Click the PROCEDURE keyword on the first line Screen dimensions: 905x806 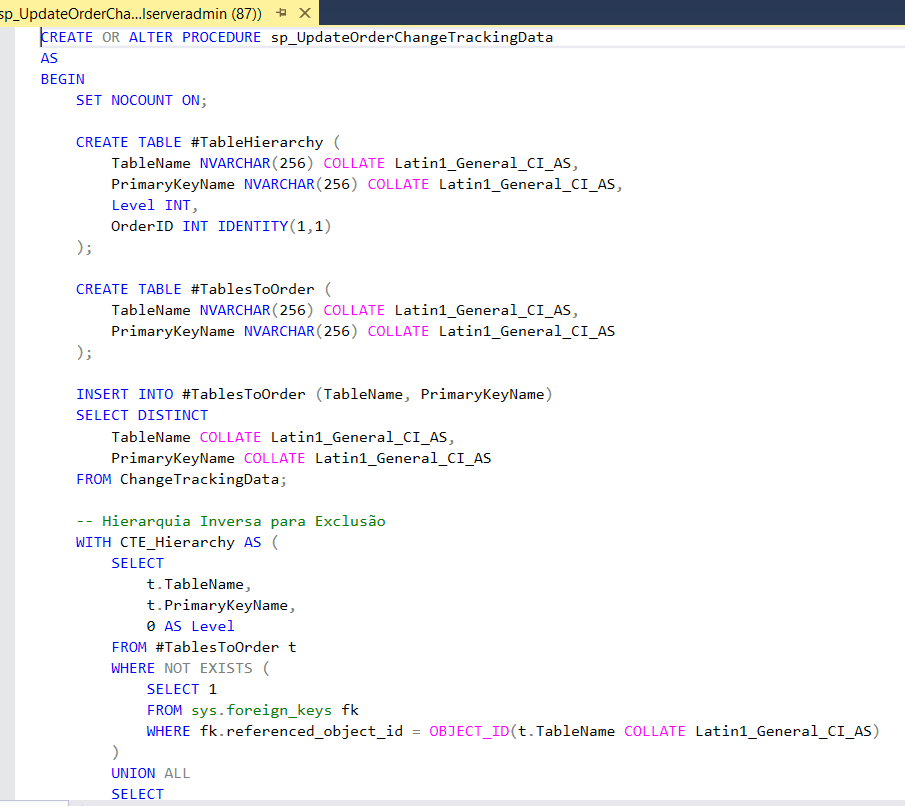[x=222, y=38]
